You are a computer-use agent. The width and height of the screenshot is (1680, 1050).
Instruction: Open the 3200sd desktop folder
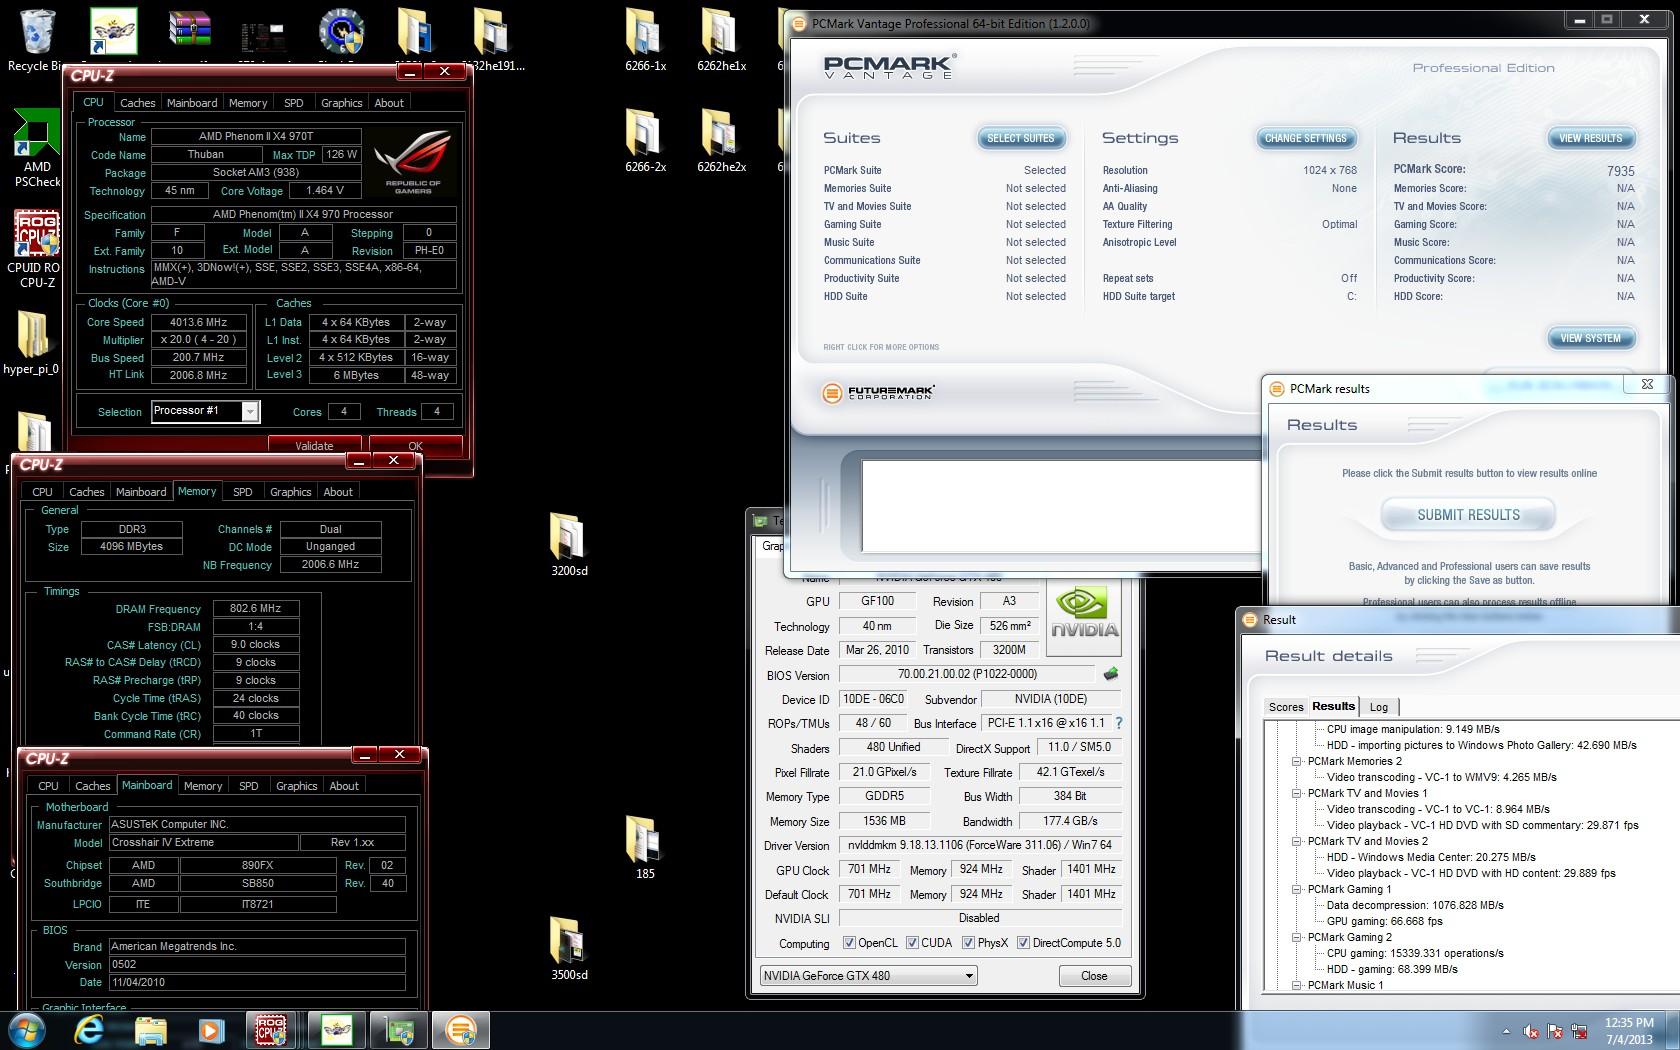tap(569, 545)
